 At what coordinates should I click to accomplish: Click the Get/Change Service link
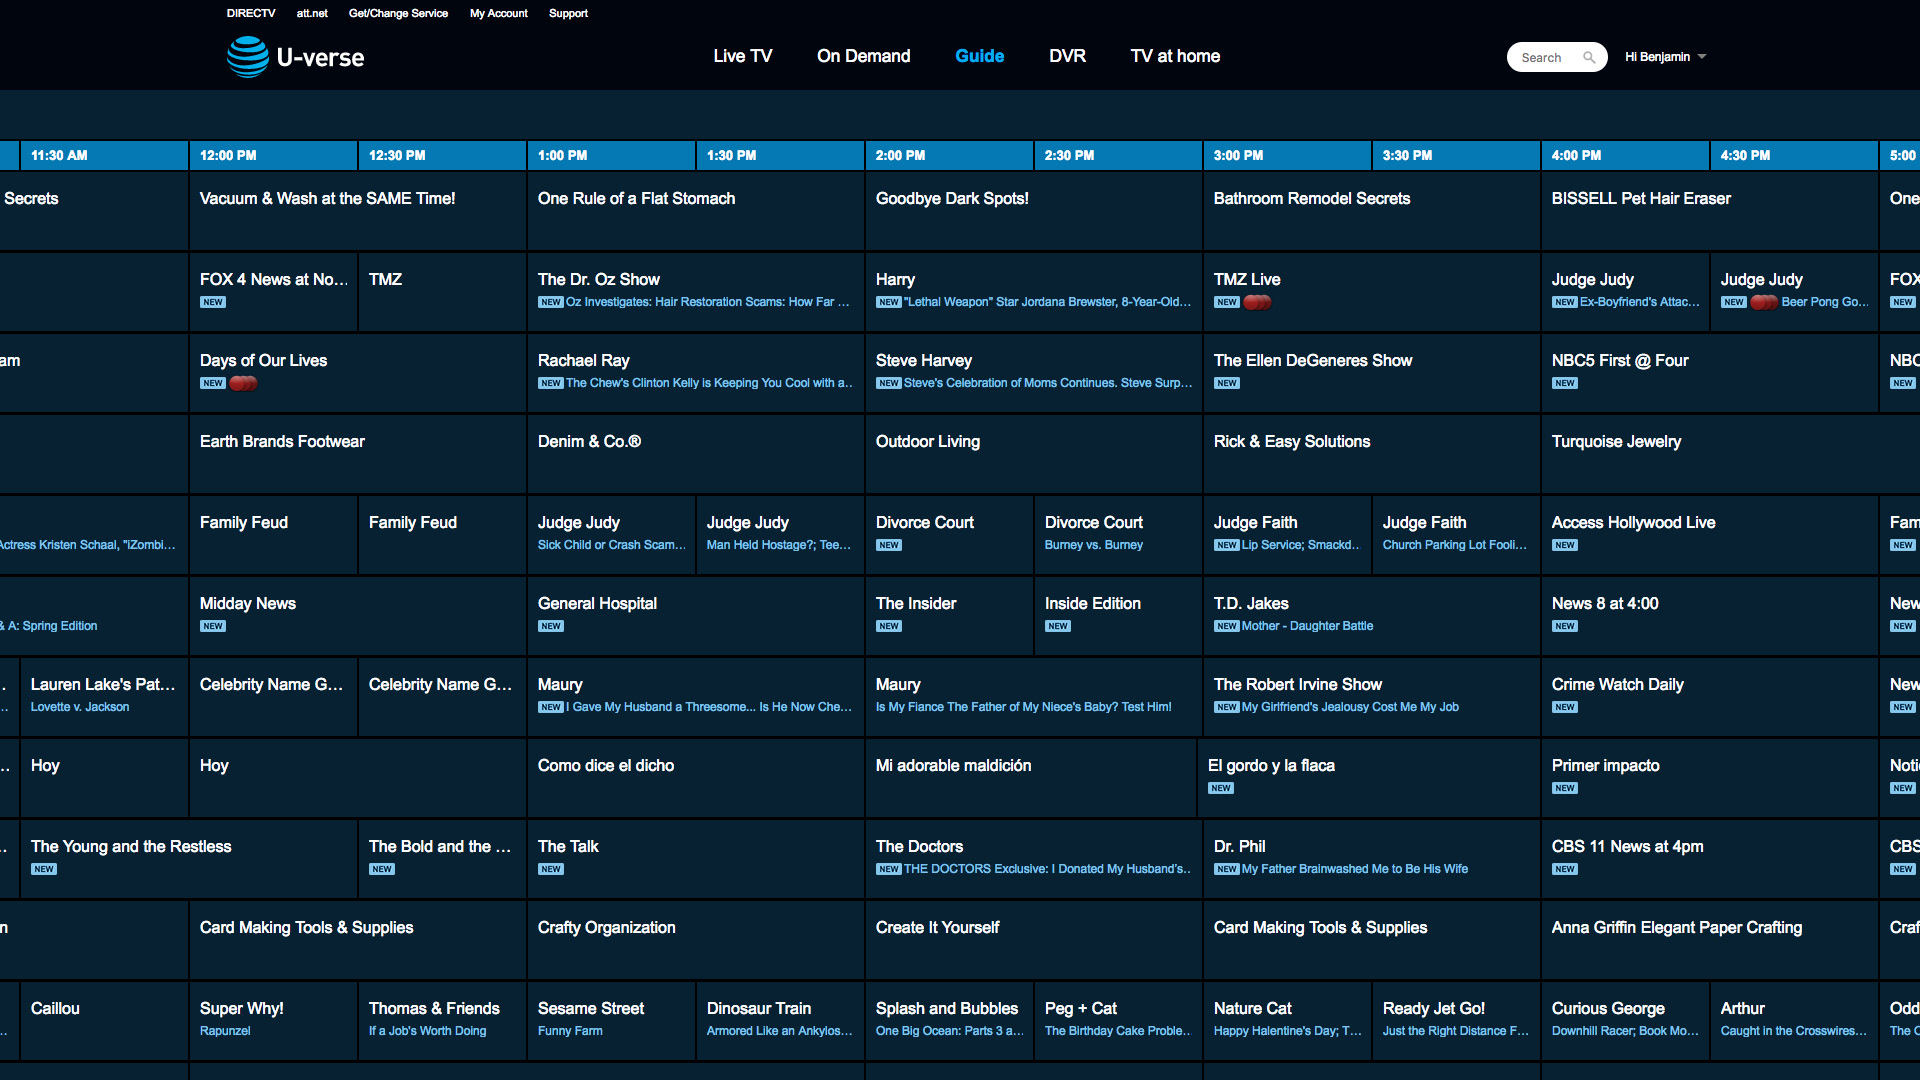point(398,13)
